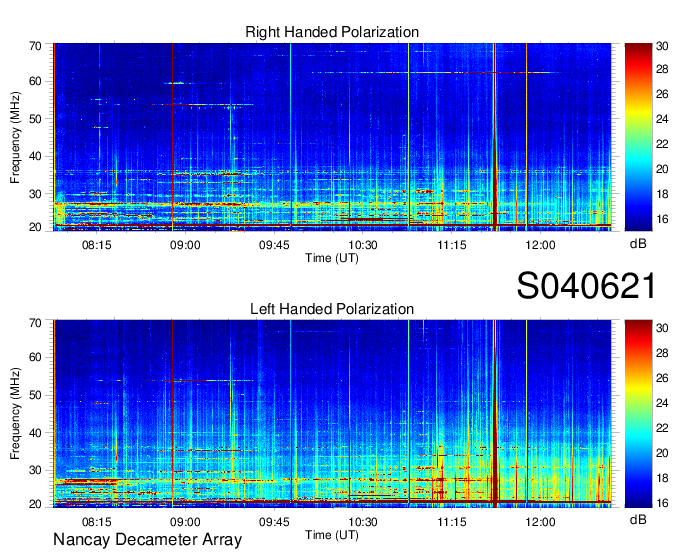Click Time (UT) label under Right Handed plot
The image size is (680, 552).
click(332, 258)
